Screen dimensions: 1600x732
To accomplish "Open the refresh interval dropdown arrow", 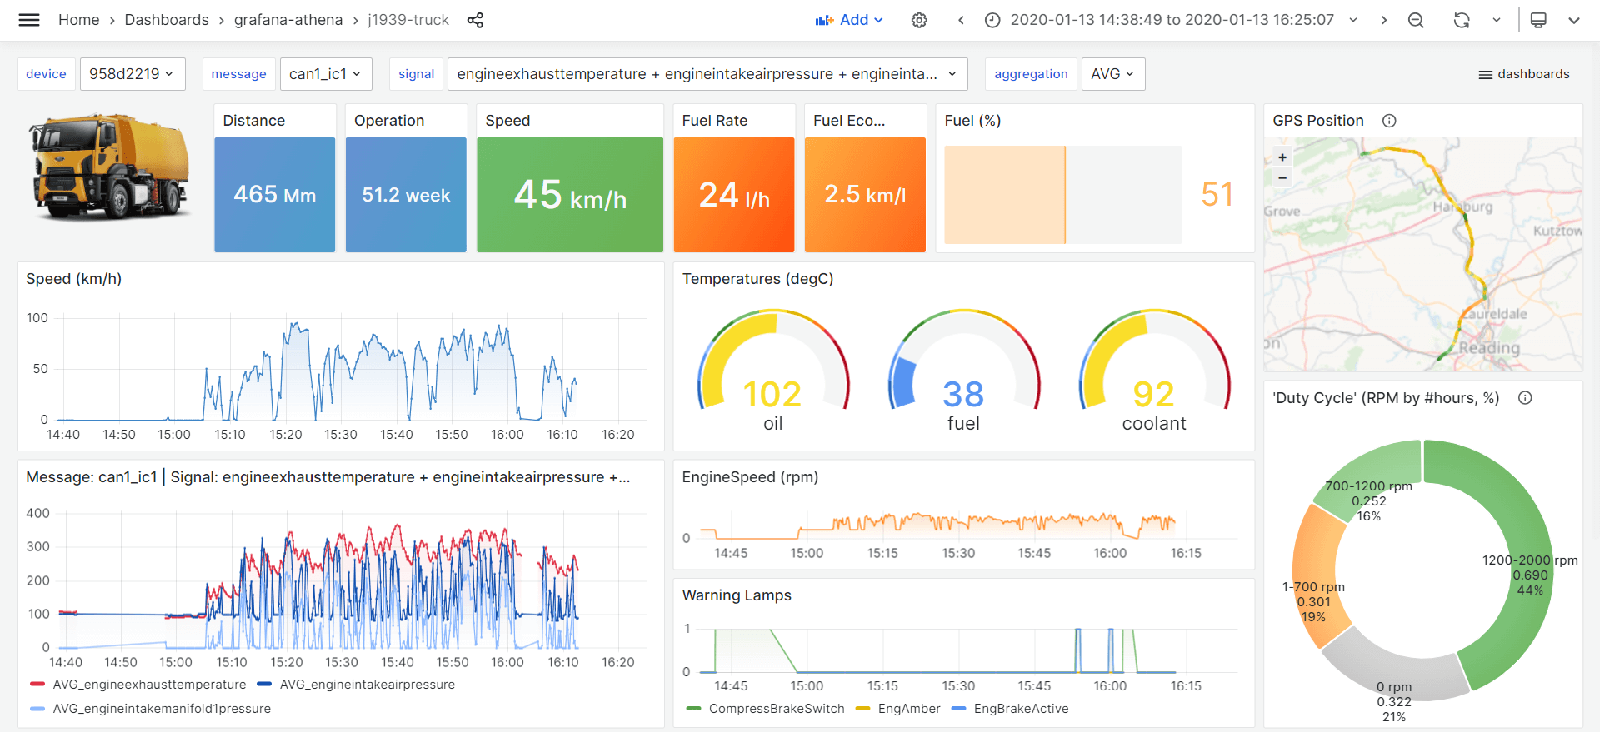I will pos(1496,20).
